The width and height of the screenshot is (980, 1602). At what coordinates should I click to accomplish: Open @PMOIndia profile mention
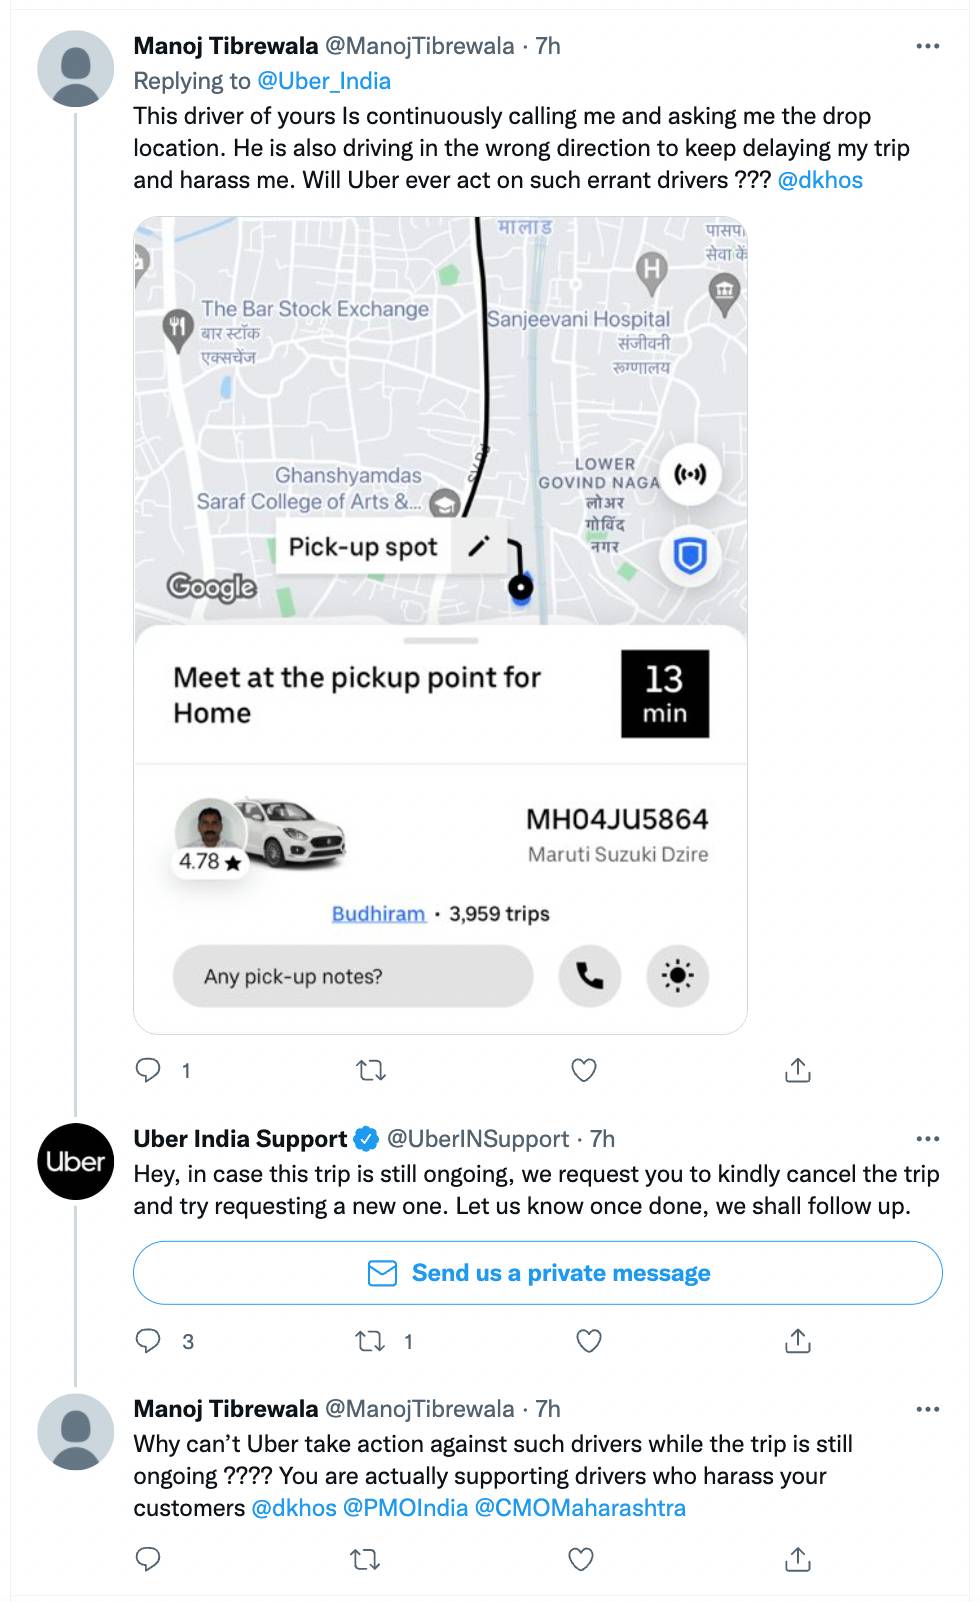click(x=405, y=1508)
